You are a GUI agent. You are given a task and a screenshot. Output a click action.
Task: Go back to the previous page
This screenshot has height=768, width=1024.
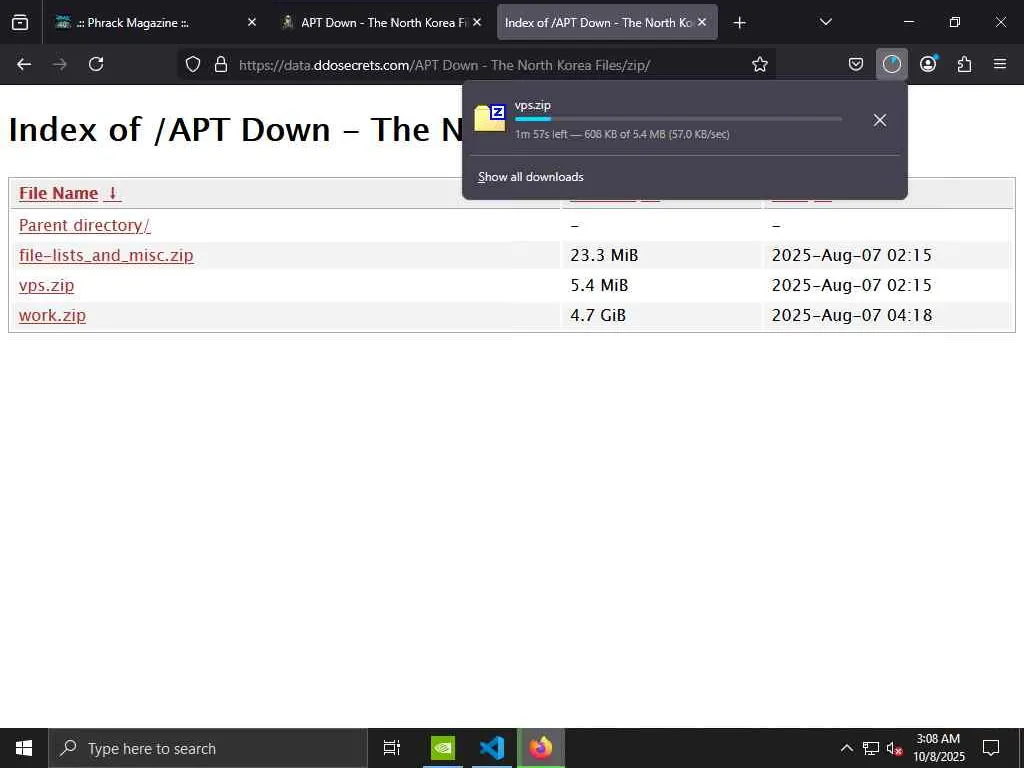click(x=24, y=64)
